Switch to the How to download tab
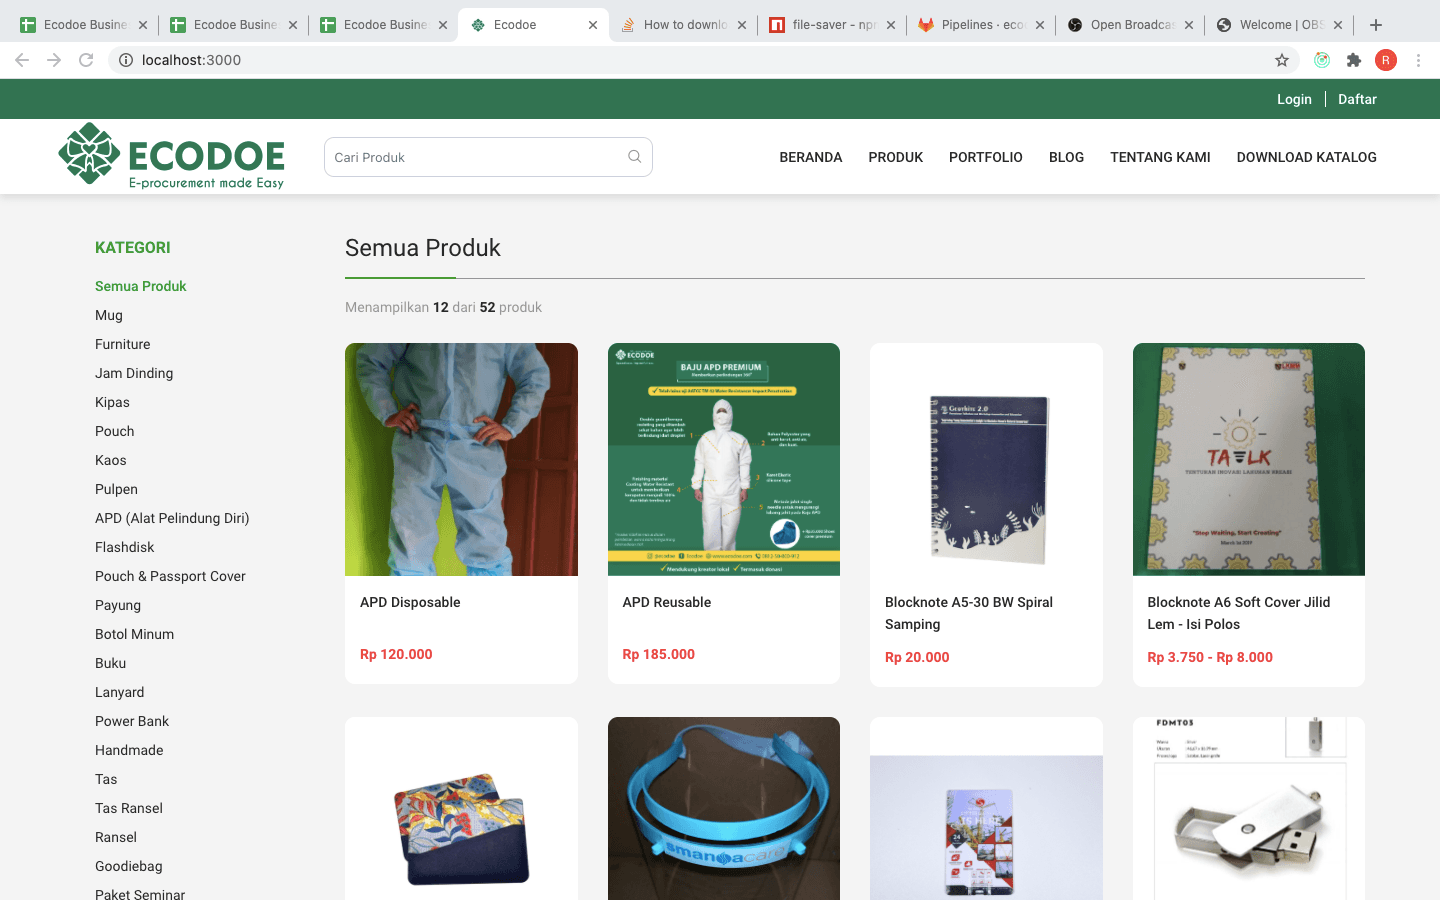This screenshot has height=900, width=1440. point(683,25)
